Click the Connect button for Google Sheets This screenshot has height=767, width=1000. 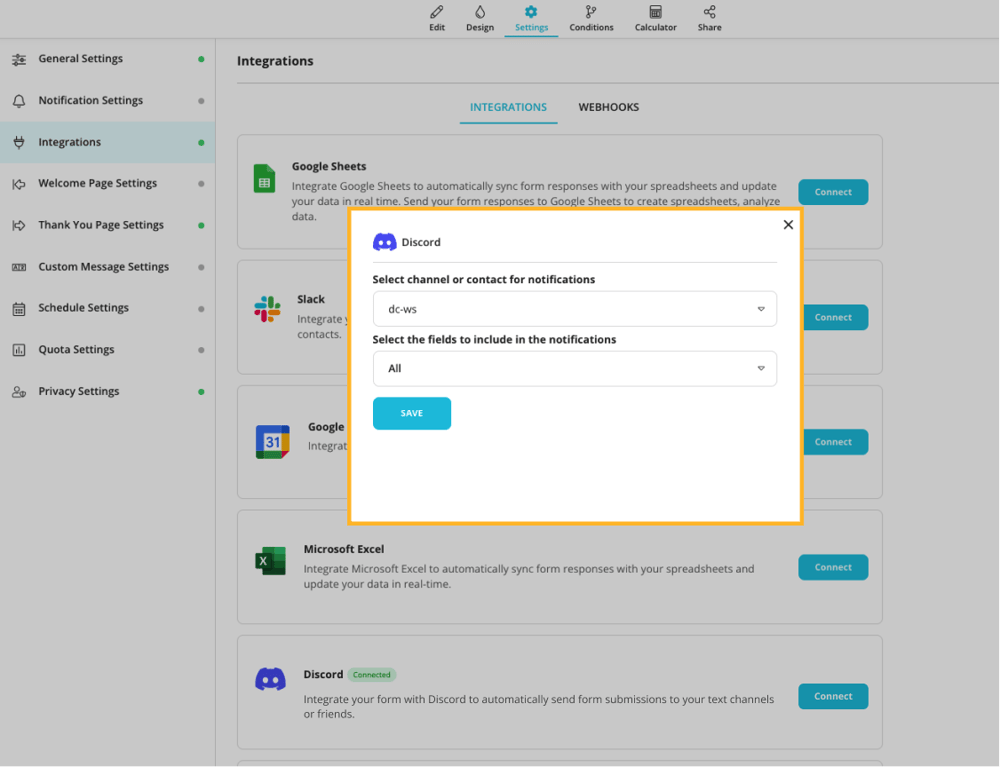832,192
